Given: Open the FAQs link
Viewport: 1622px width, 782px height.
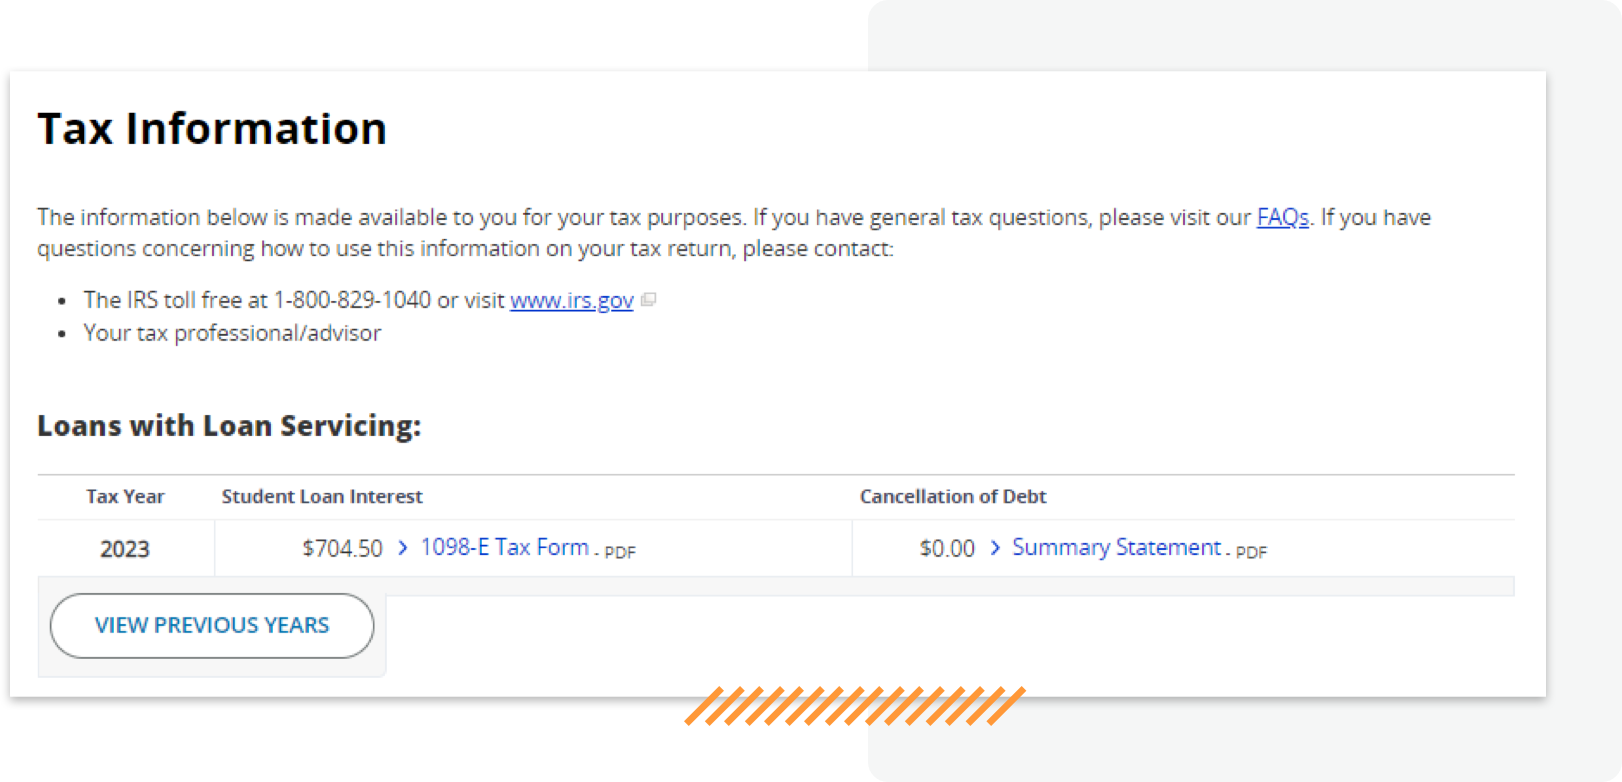Looking at the screenshot, I should tap(1282, 217).
